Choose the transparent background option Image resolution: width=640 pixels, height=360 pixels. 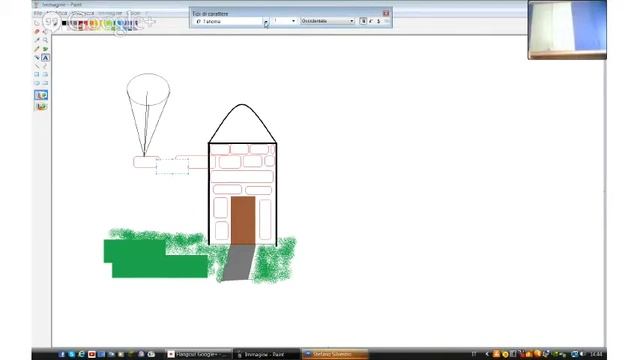(x=41, y=107)
